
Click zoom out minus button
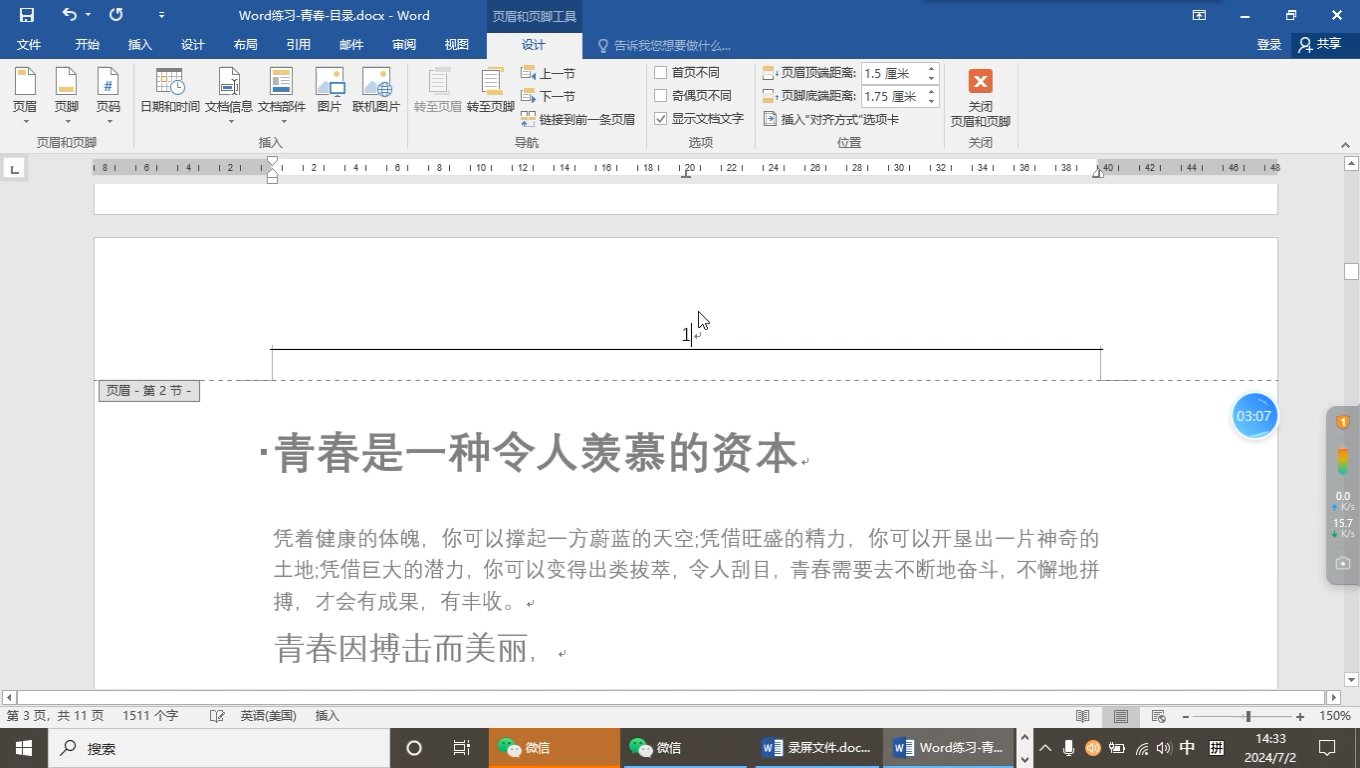coord(1186,716)
